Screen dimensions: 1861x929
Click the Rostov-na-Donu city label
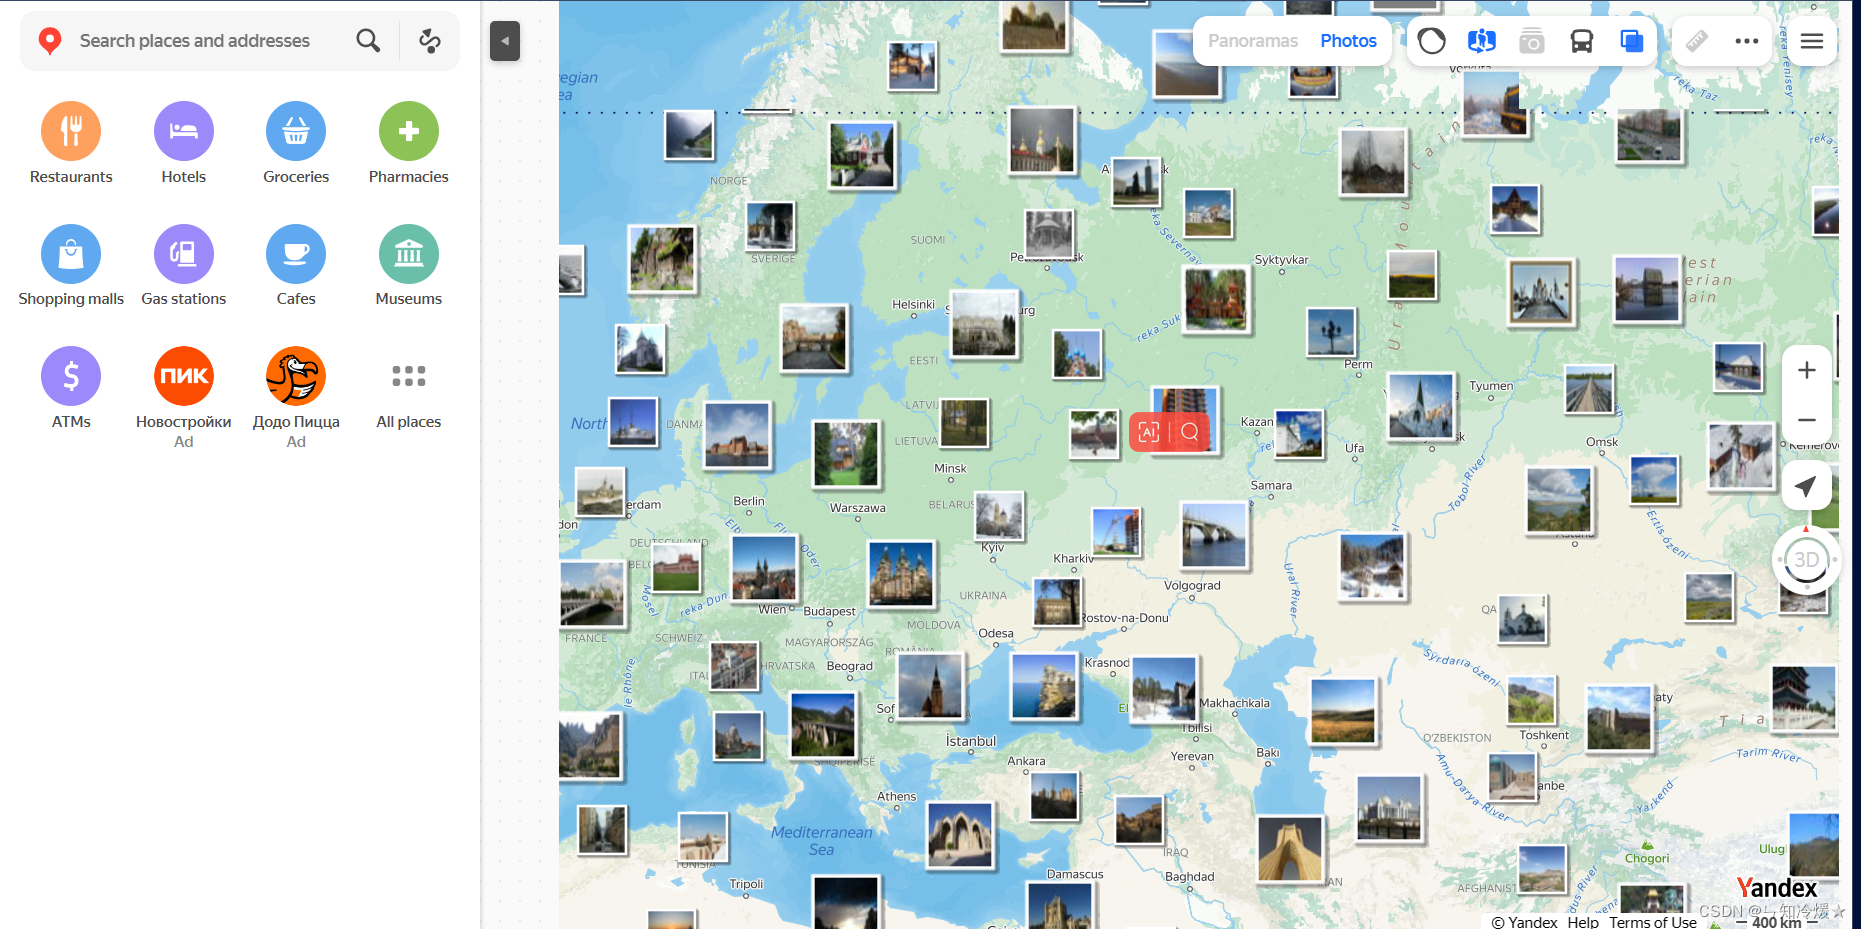1124,618
